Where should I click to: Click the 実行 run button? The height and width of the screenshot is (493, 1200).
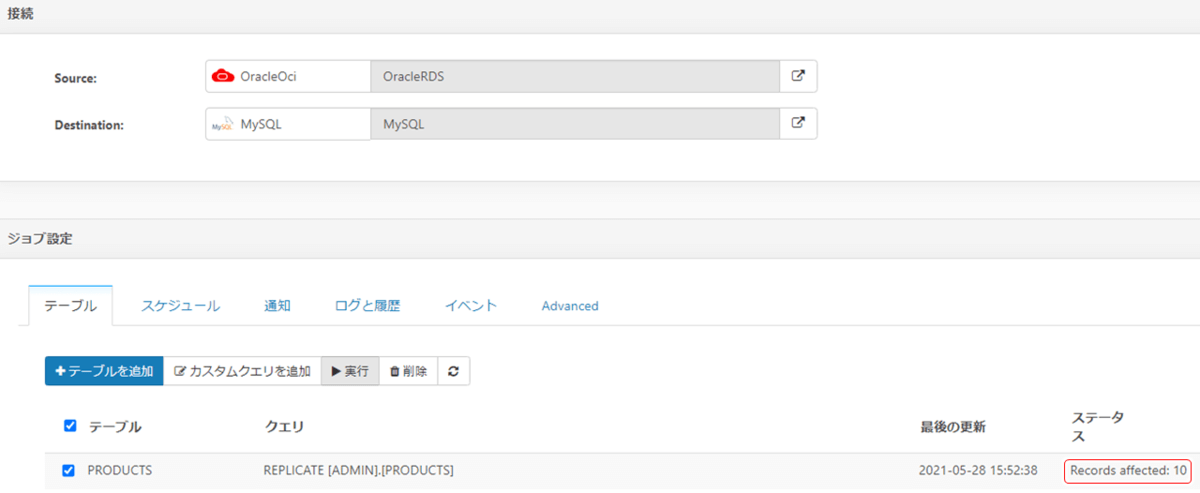click(350, 371)
